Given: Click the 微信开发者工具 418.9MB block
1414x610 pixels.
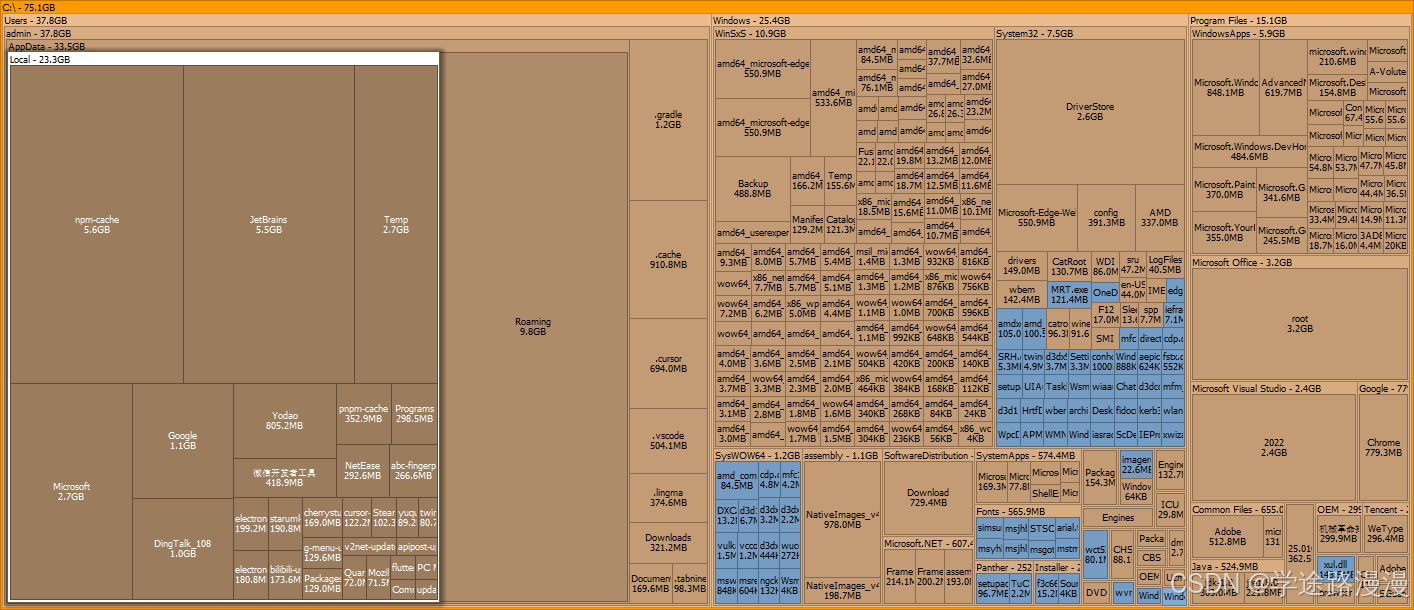Looking at the screenshot, I should tap(285, 478).
